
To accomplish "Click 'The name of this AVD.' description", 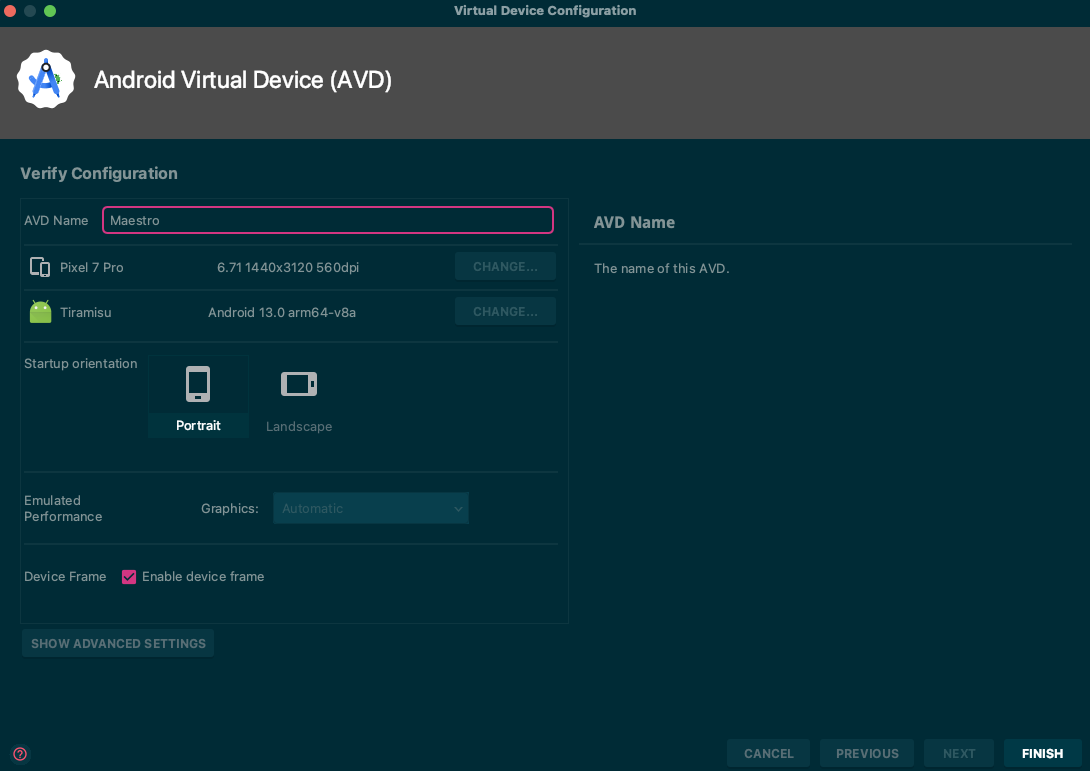I will [x=661, y=268].
